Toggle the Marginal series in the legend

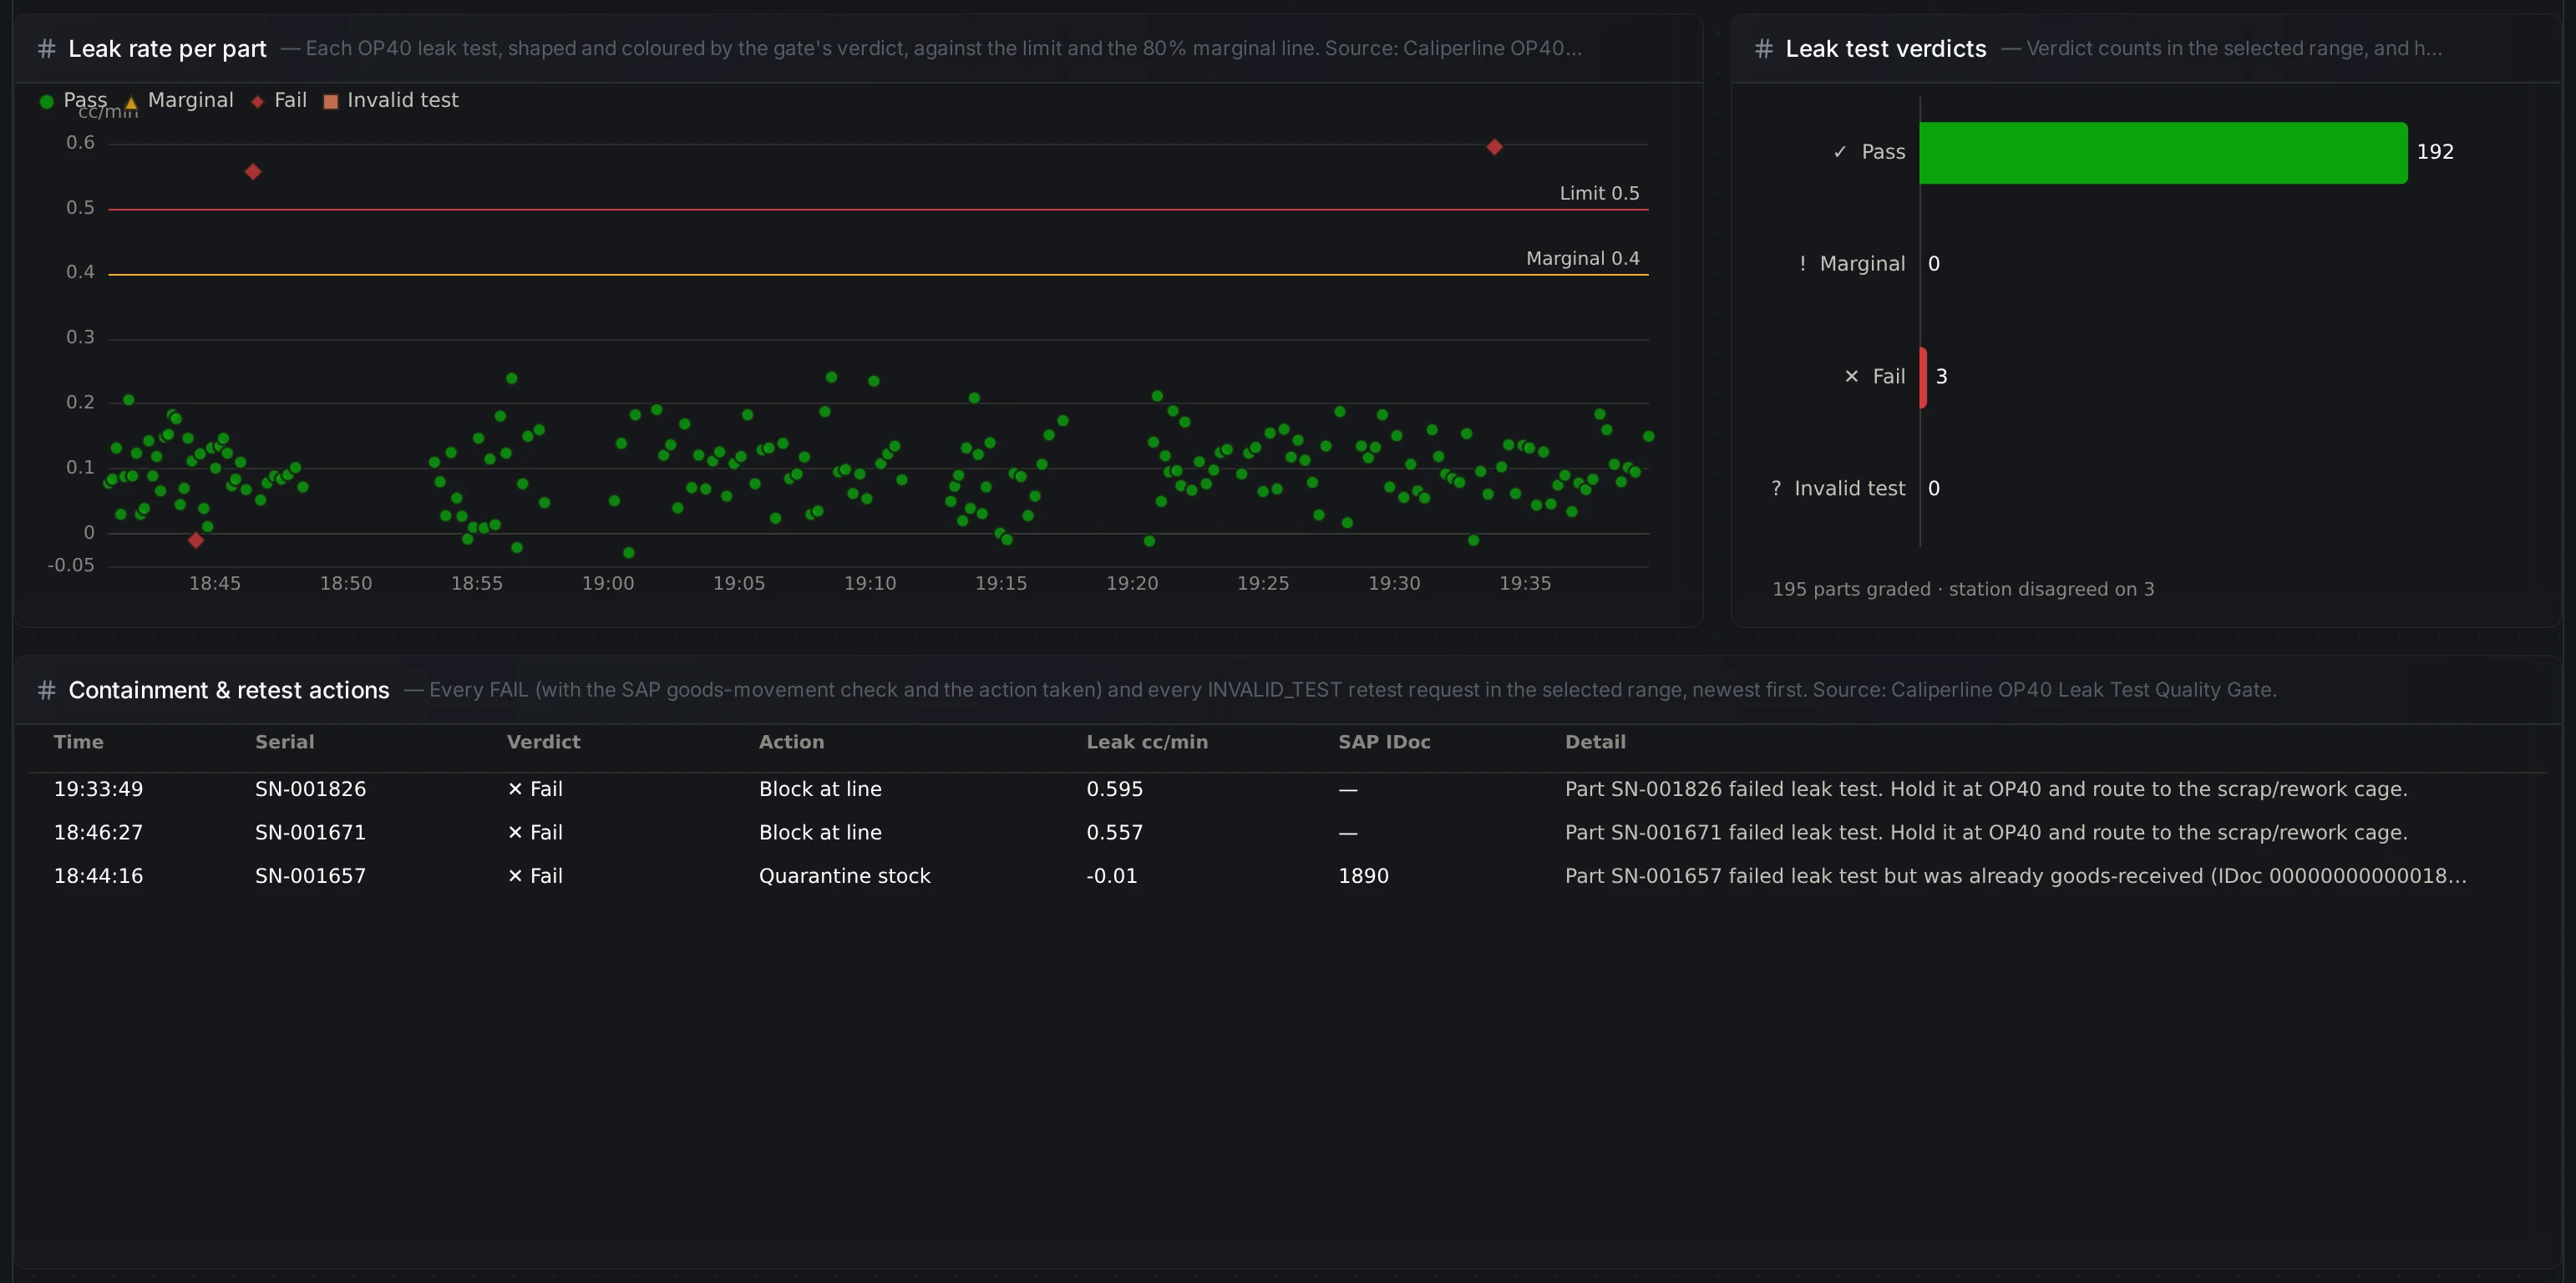click(x=179, y=100)
